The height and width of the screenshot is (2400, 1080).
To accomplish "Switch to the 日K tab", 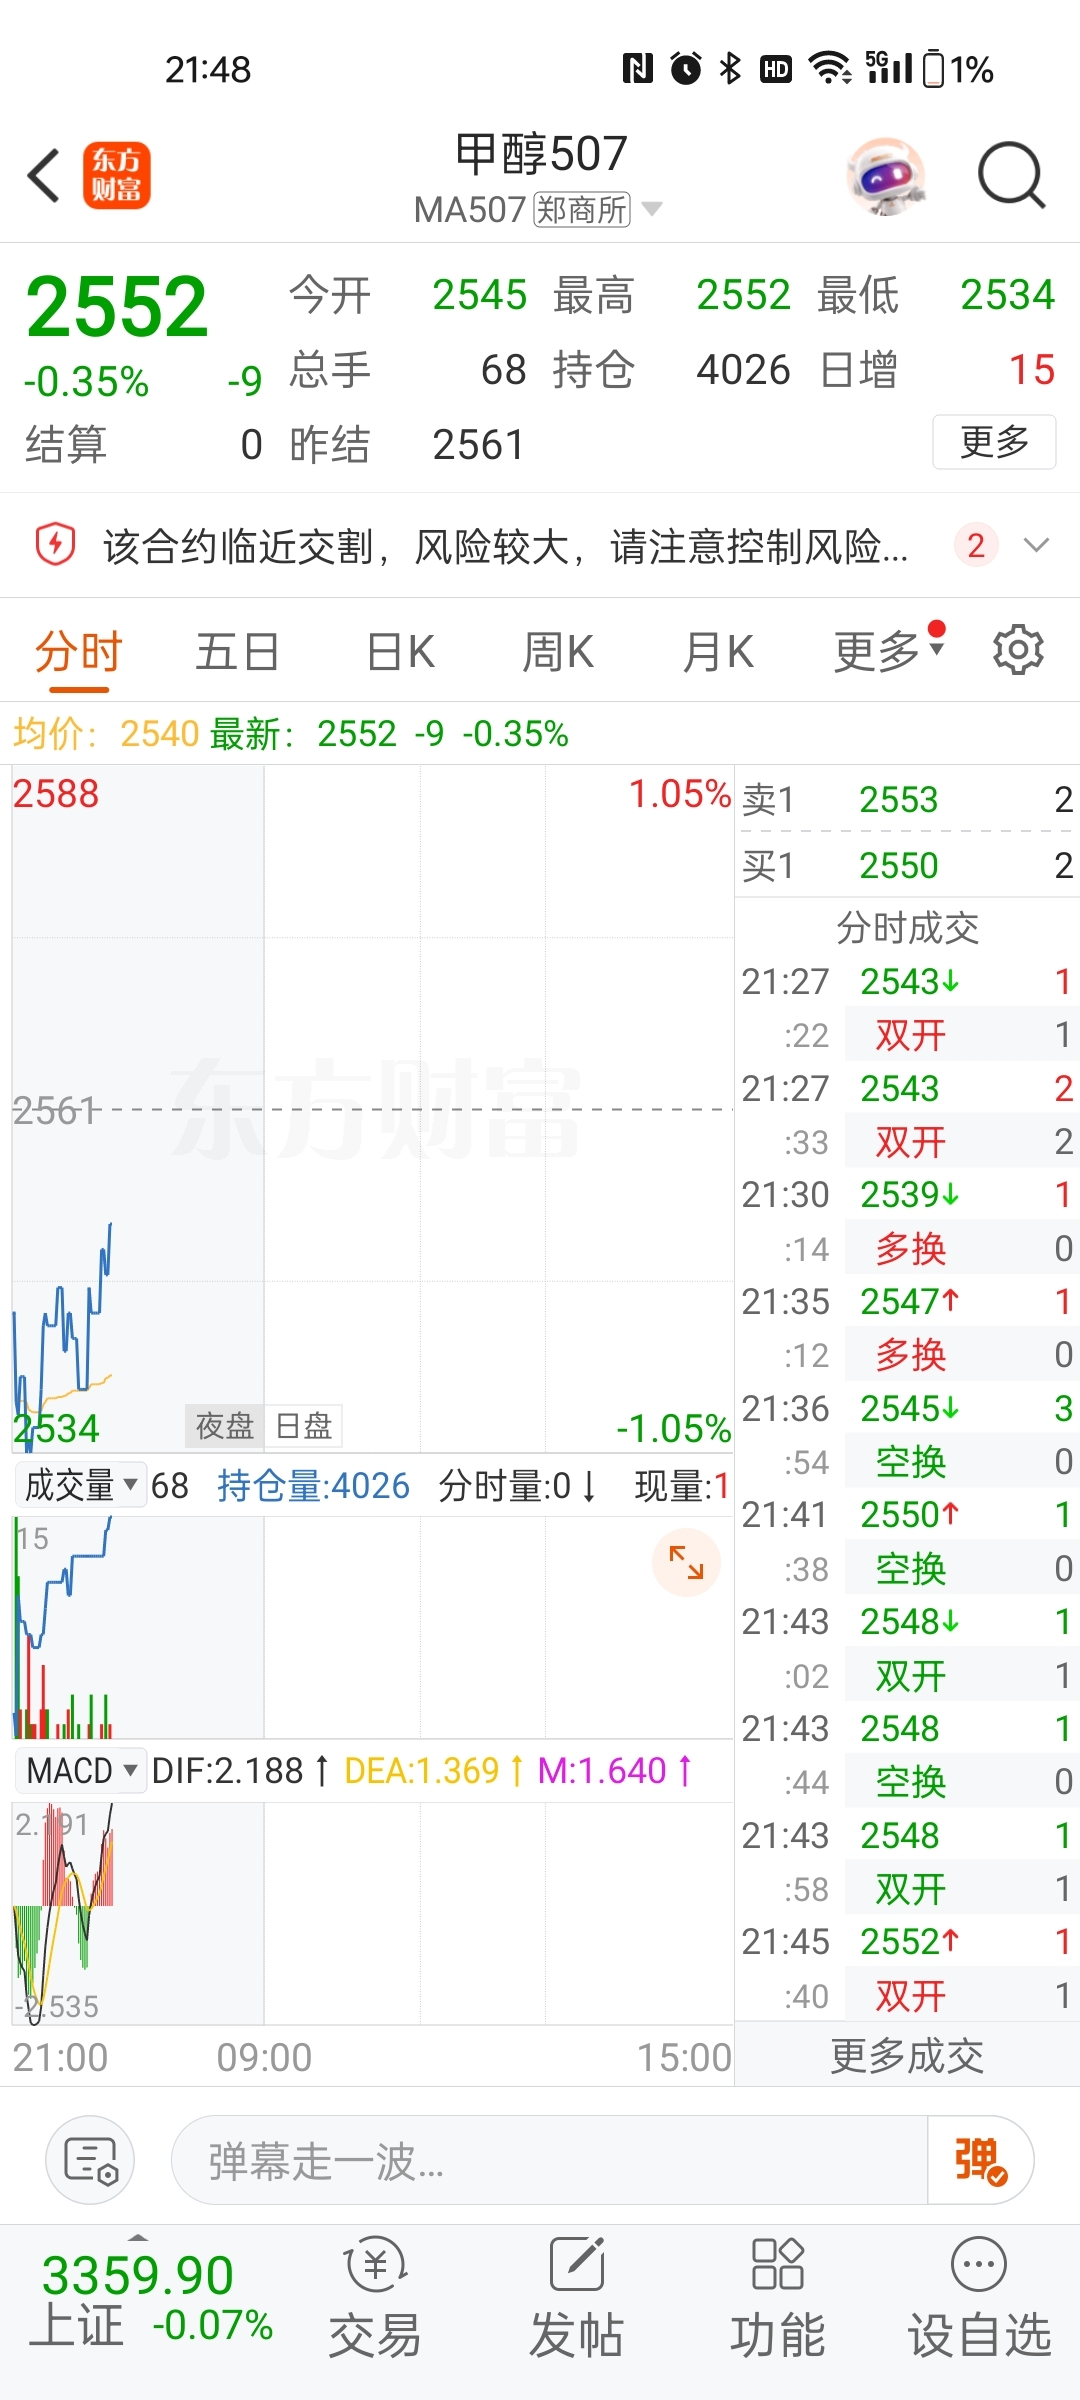I will pyautogui.click(x=400, y=652).
